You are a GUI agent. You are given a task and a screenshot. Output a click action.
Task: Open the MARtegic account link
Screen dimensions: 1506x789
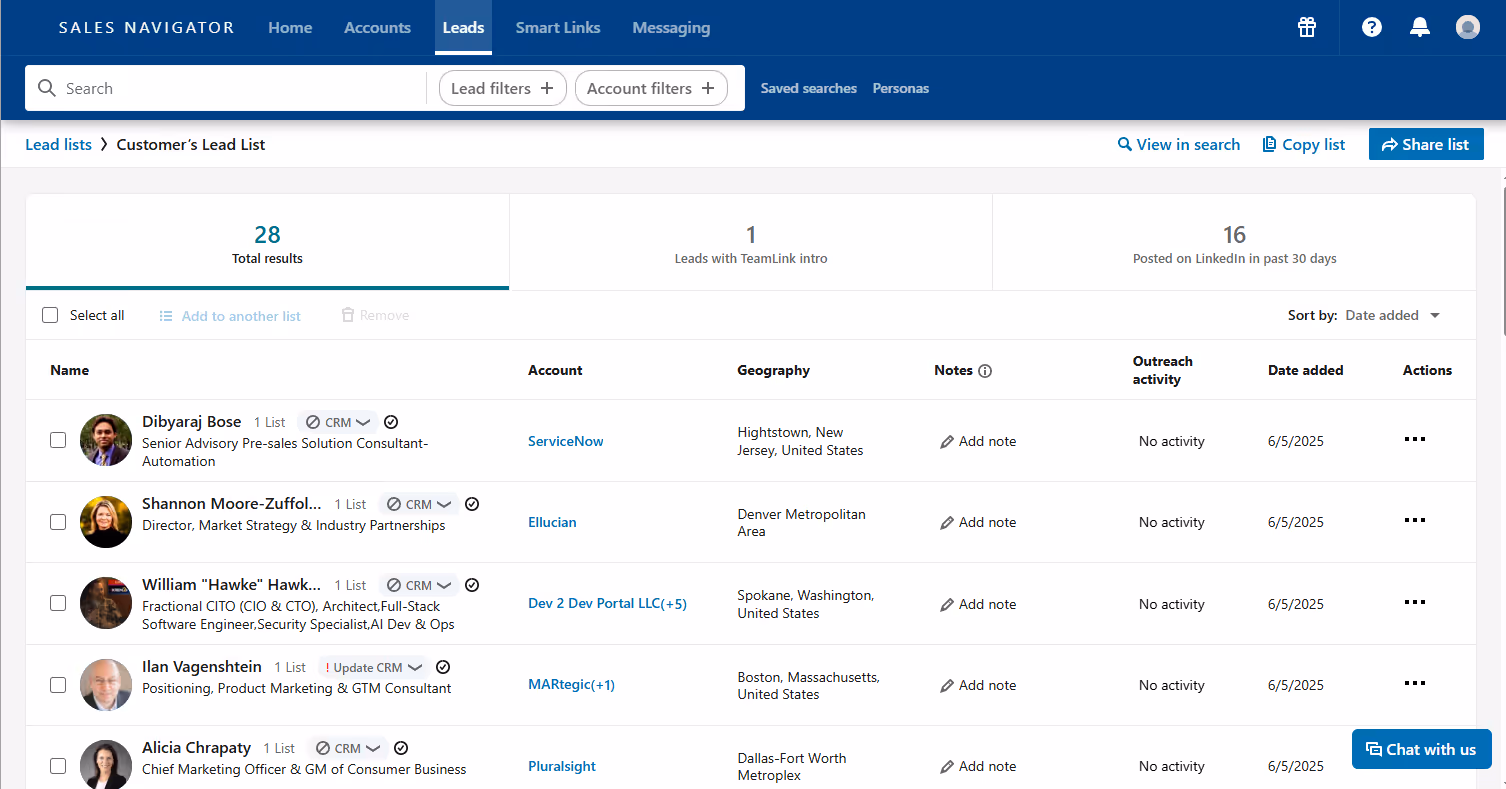(571, 685)
